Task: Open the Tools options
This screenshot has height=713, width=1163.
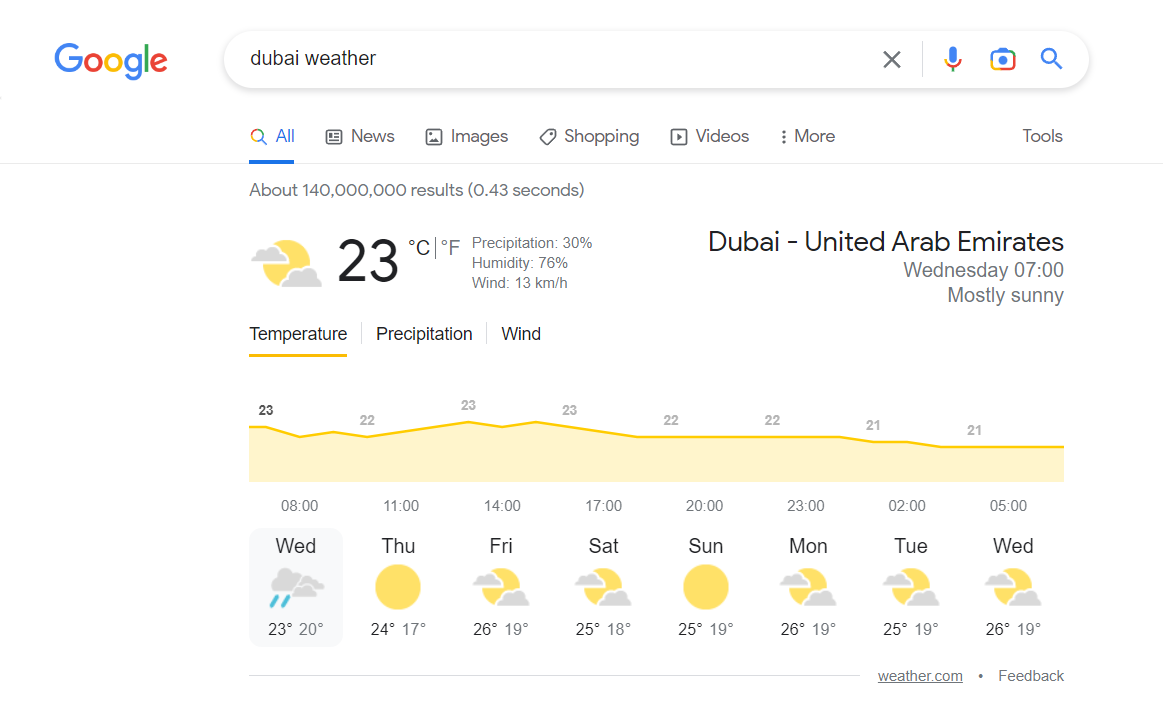Action: [x=1042, y=136]
